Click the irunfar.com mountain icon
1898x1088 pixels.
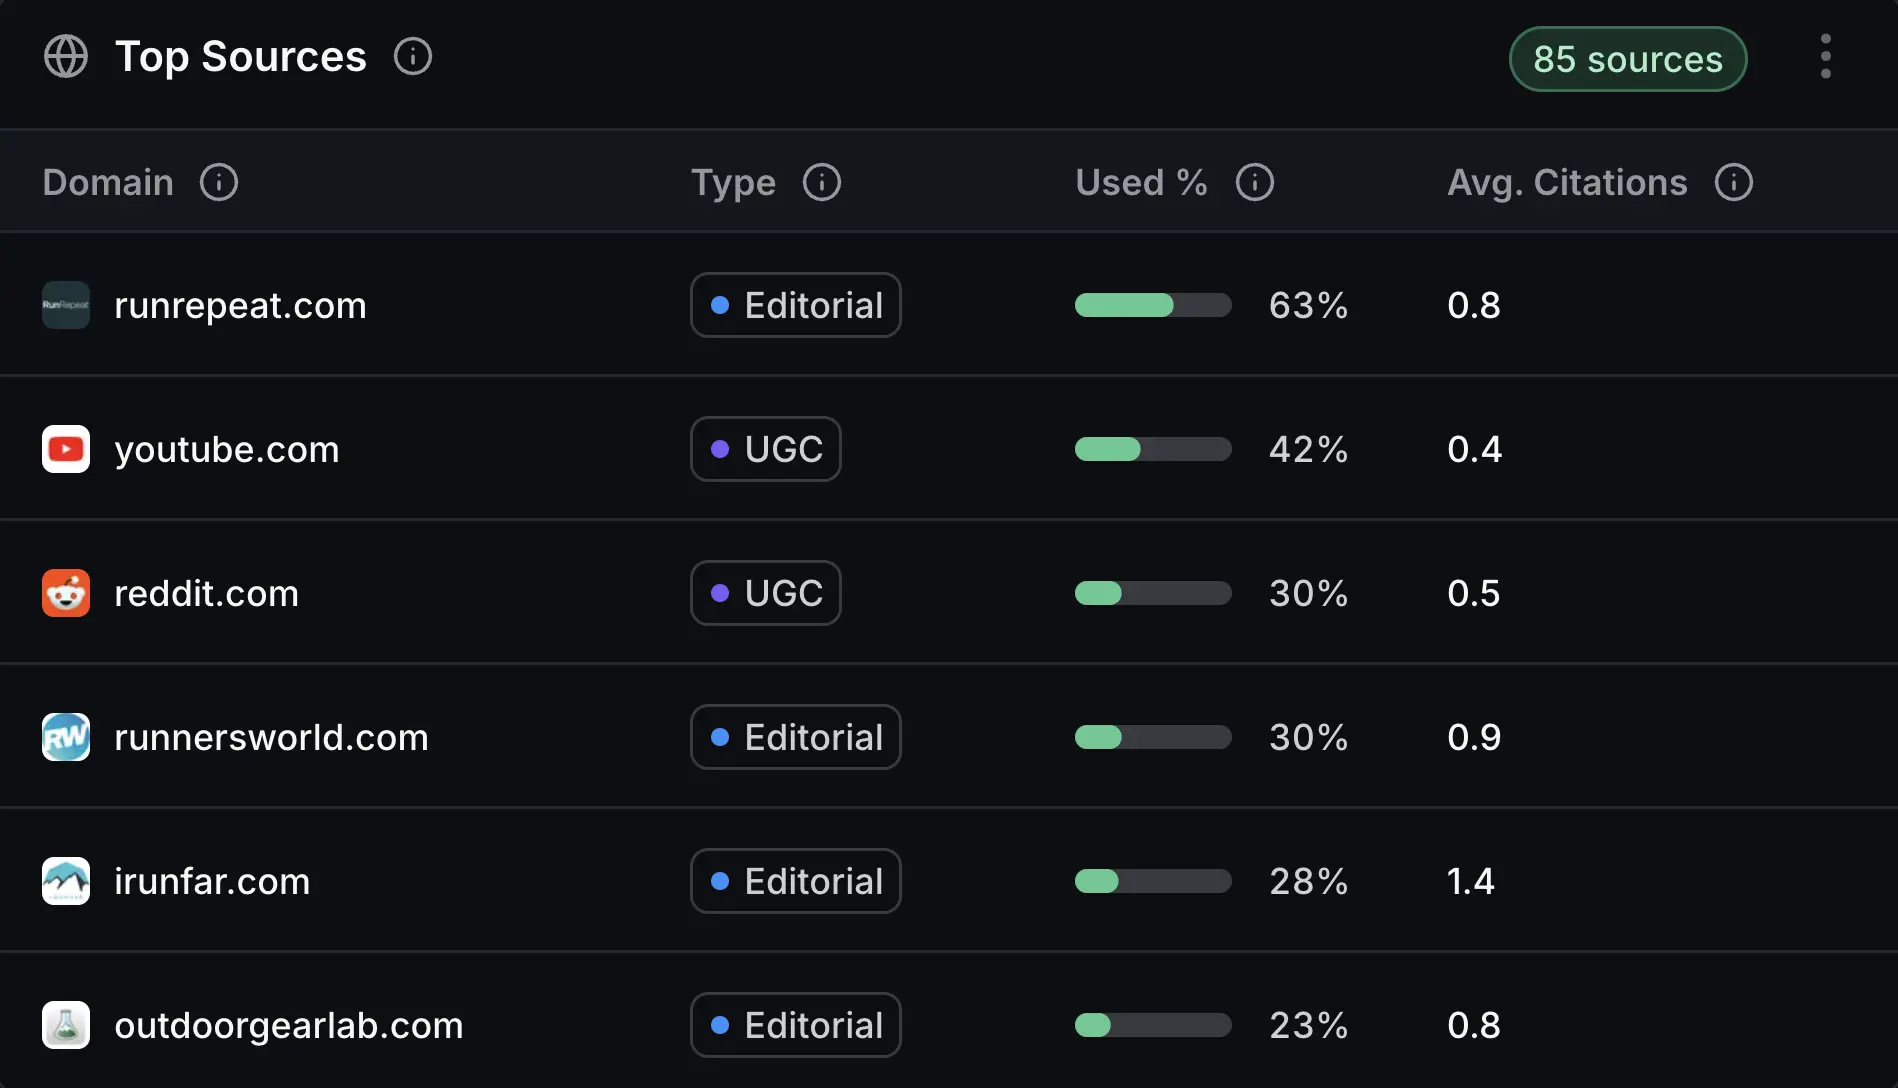click(65, 881)
